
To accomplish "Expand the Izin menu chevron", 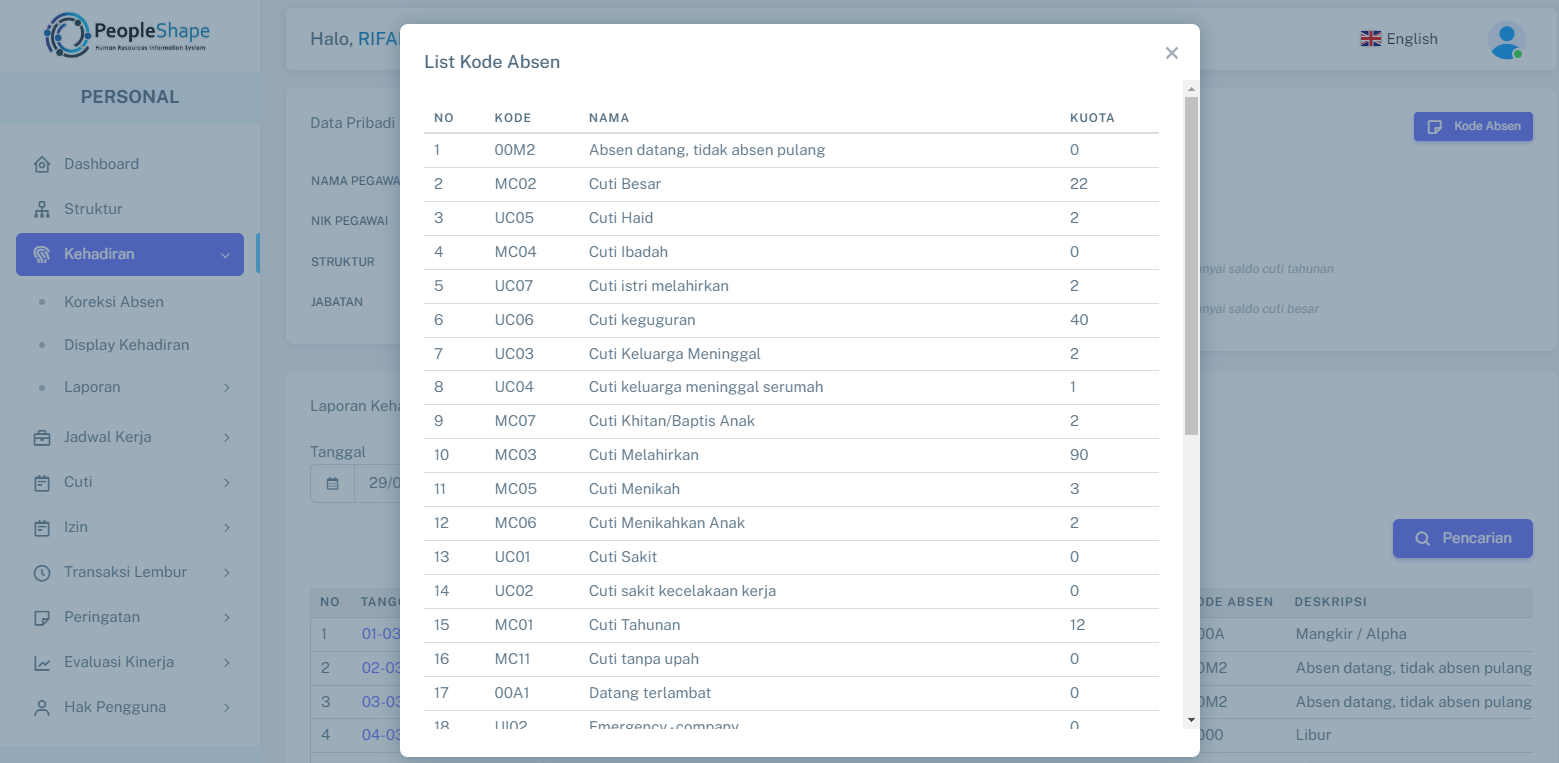I will point(227,527).
